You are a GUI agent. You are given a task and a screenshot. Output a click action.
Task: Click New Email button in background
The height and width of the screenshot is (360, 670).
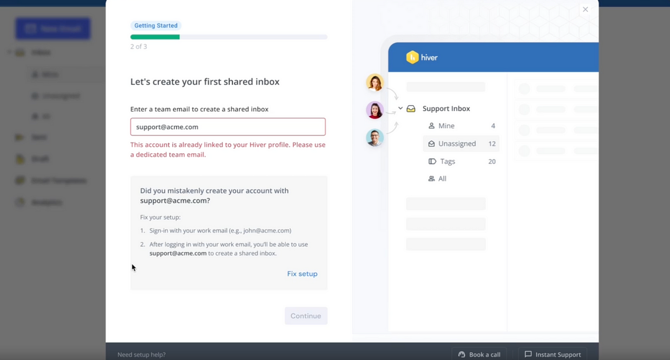[53, 29]
